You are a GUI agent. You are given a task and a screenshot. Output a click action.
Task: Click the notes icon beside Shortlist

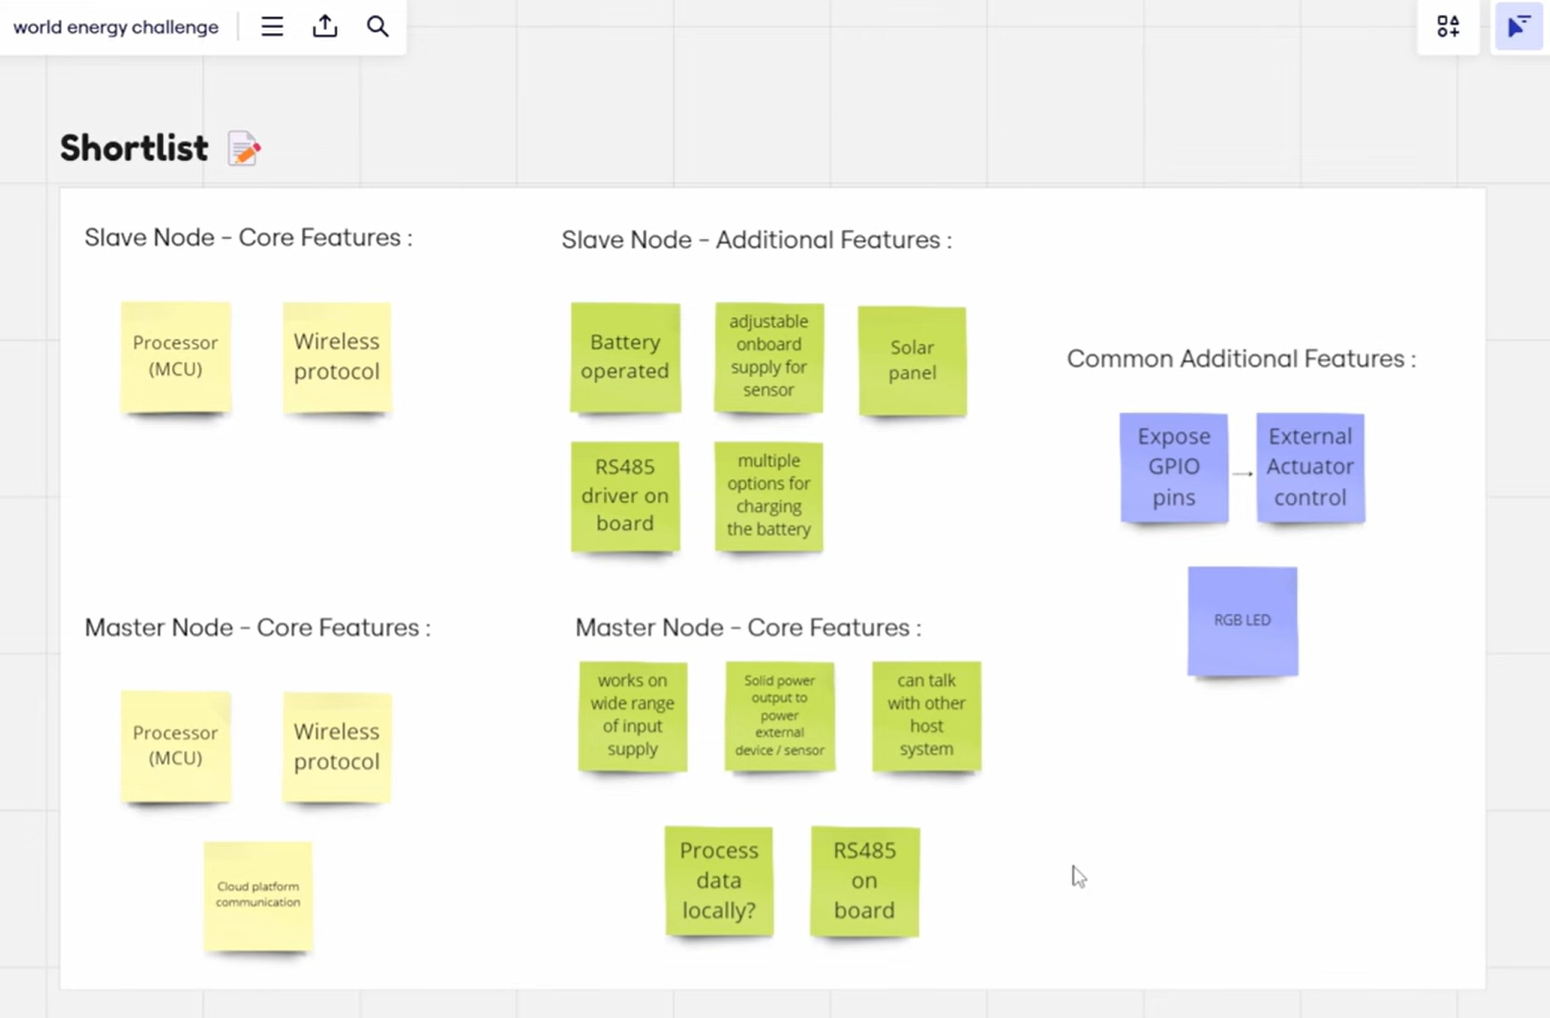244,149
